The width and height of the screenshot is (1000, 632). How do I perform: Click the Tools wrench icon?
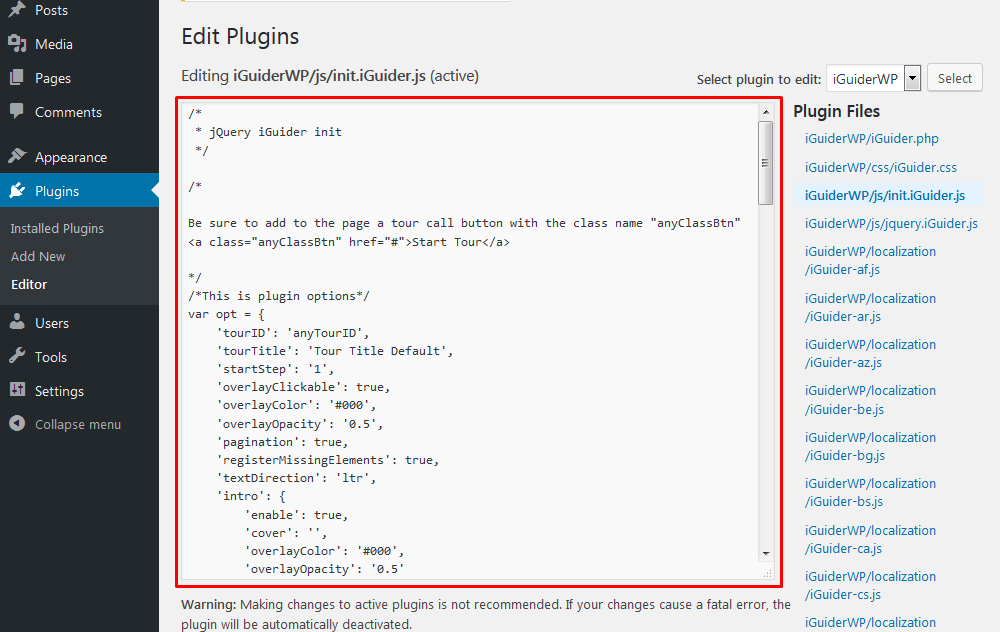[17, 357]
